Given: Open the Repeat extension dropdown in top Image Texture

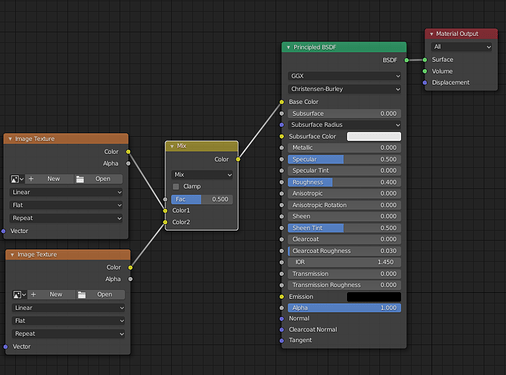Looking at the screenshot, I should tap(66, 218).
